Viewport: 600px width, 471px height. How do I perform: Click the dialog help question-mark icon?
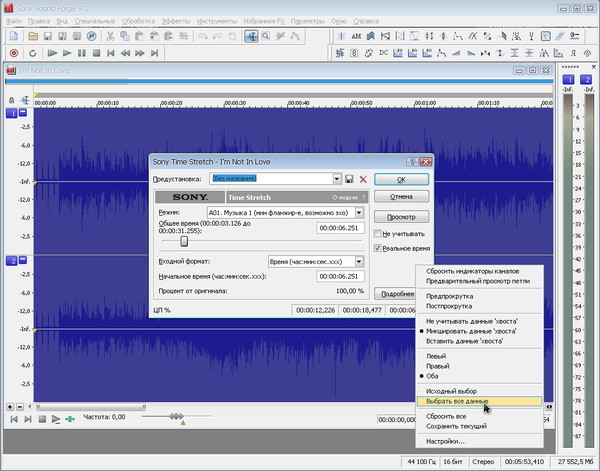point(412,162)
